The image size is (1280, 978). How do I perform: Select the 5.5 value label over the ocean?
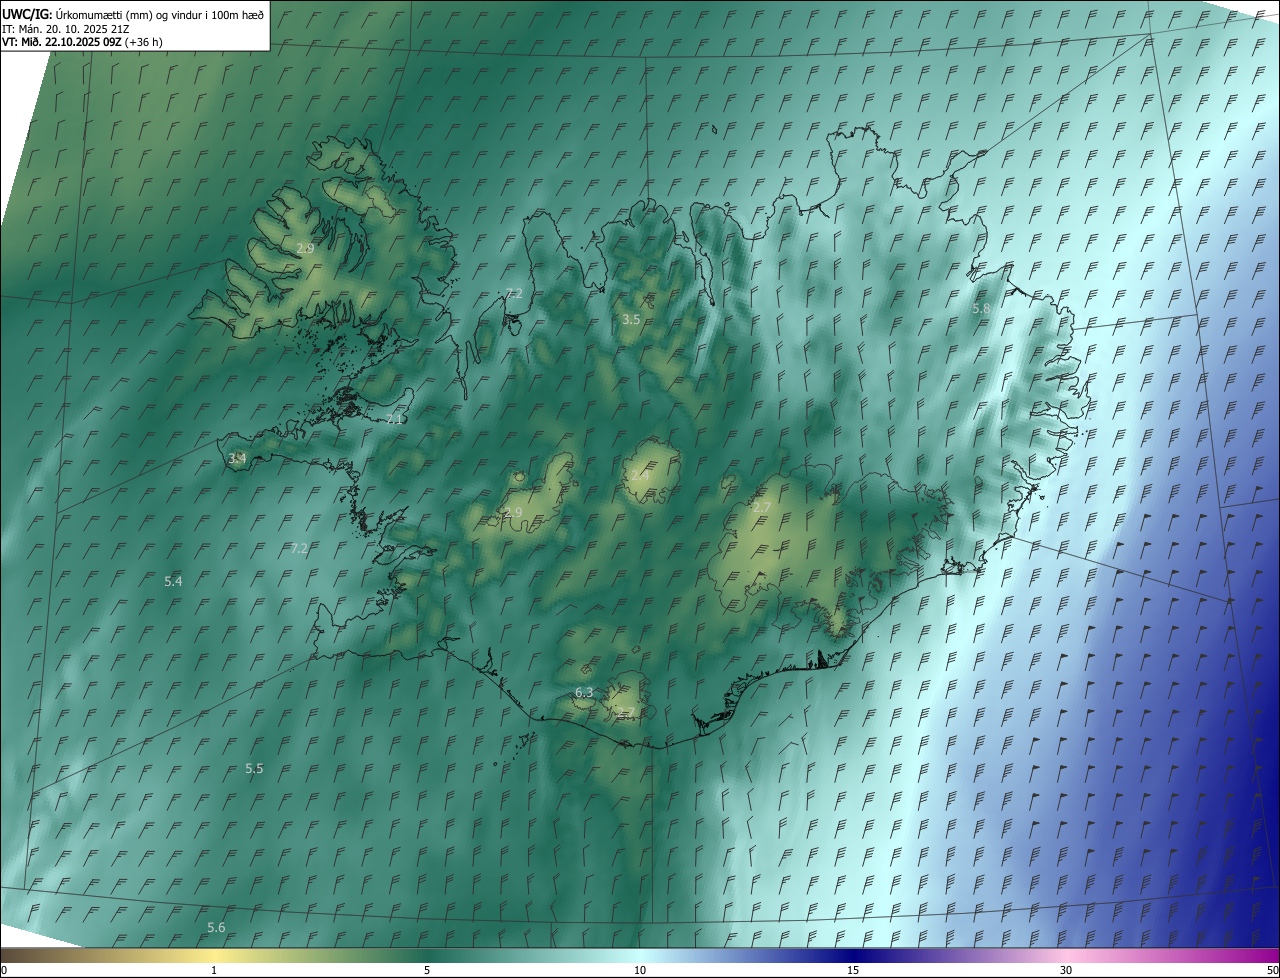click(x=254, y=769)
